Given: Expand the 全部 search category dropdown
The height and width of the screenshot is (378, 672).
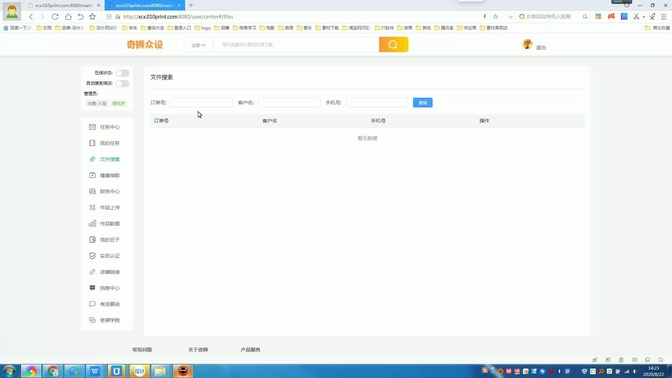Looking at the screenshot, I should pyautogui.click(x=198, y=45).
